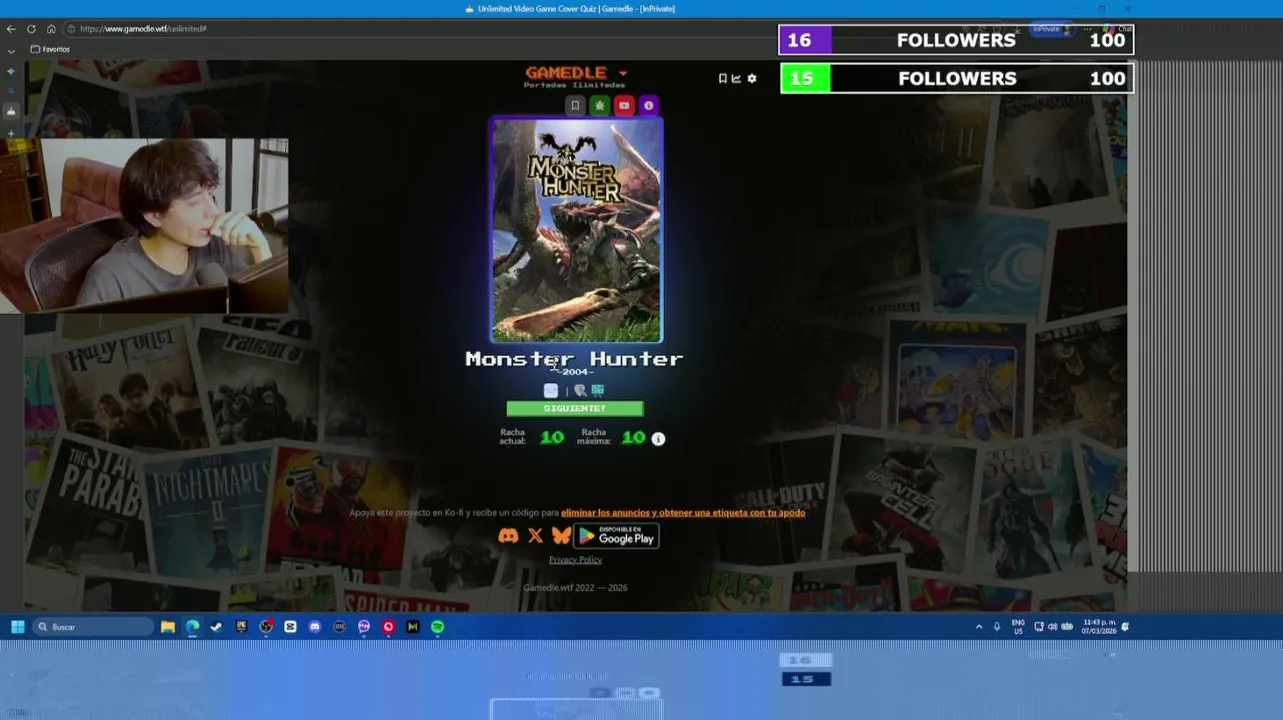Open the statistics chart icon in header
Image resolution: width=1283 pixels, height=720 pixels.
(x=737, y=79)
